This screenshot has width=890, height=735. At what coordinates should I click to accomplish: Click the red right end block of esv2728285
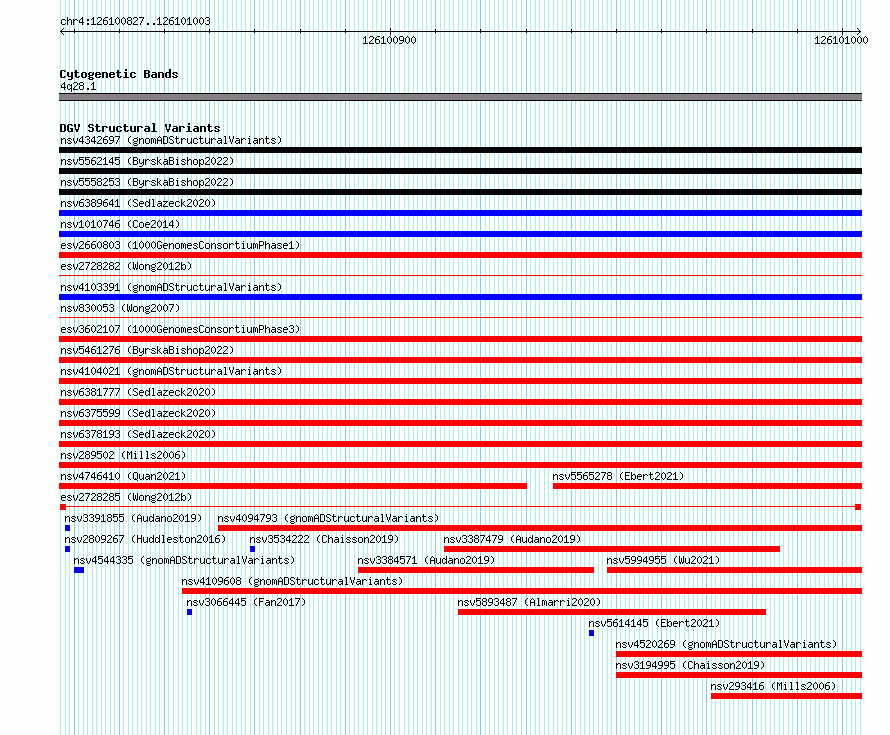tap(858, 507)
